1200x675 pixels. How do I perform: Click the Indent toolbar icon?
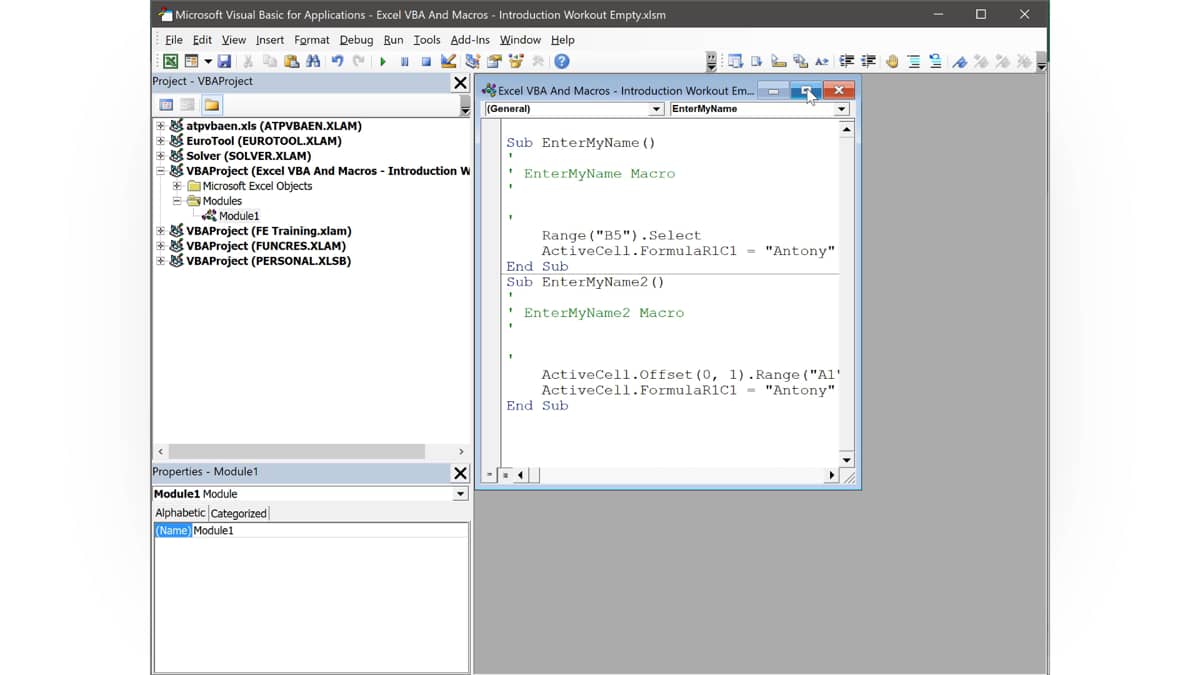click(847, 61)
